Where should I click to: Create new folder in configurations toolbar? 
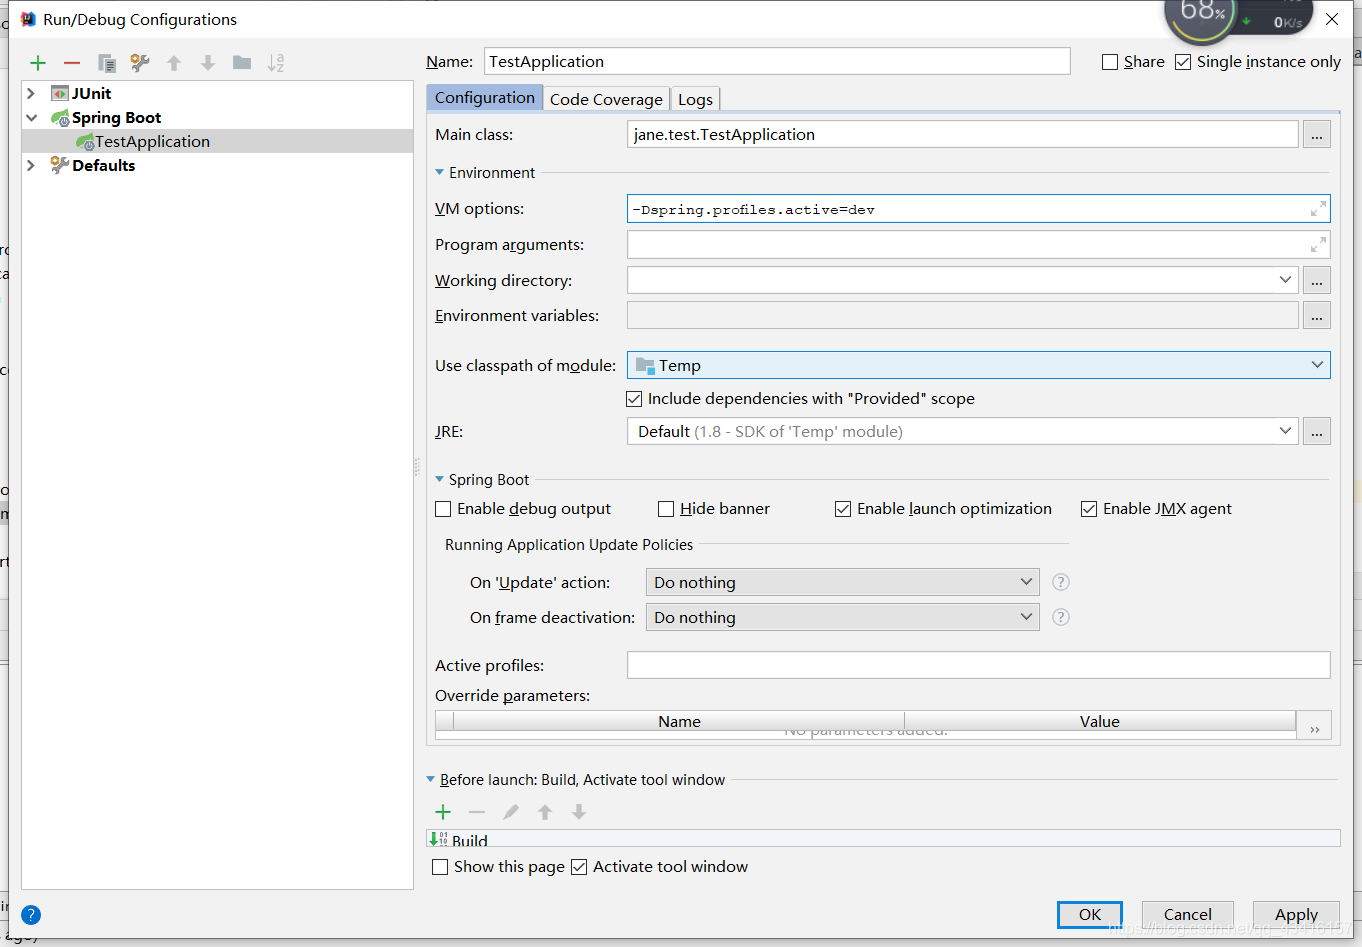(x=242, y=63)
